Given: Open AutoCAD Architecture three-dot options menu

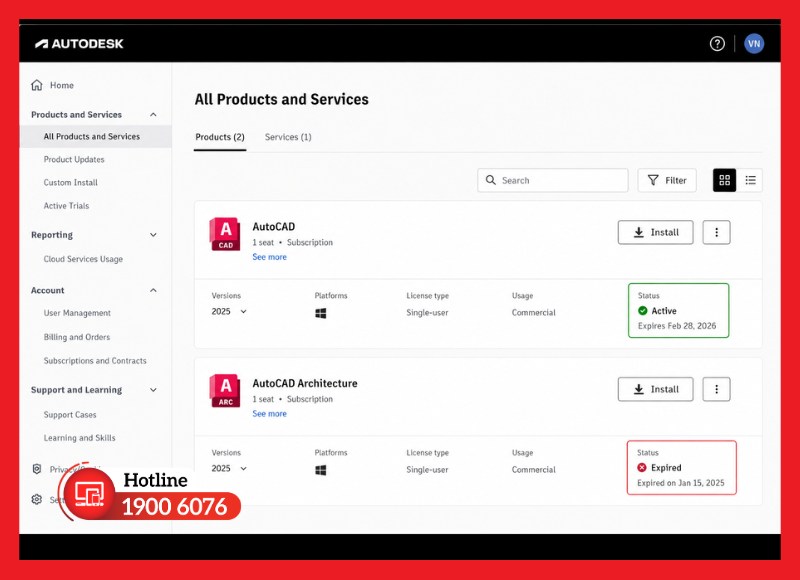Looking at the screenshot, I should 716,389.
